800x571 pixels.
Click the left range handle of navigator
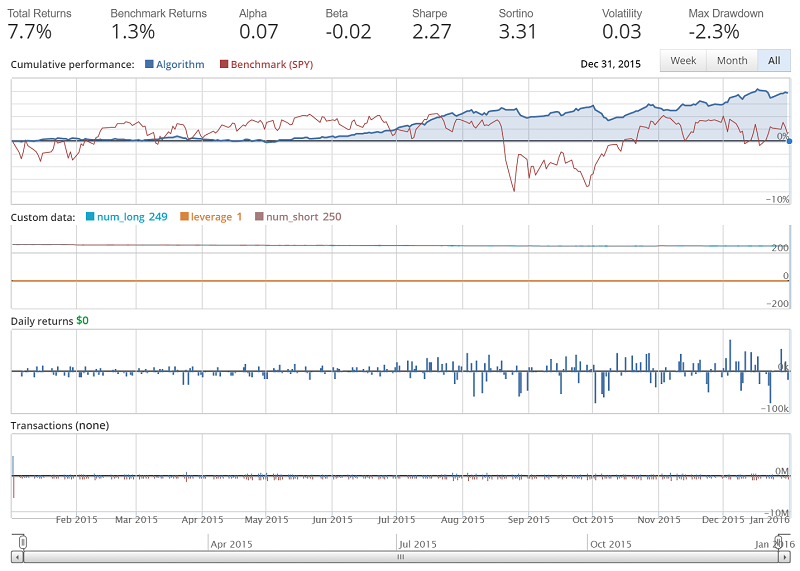(23, 542)
